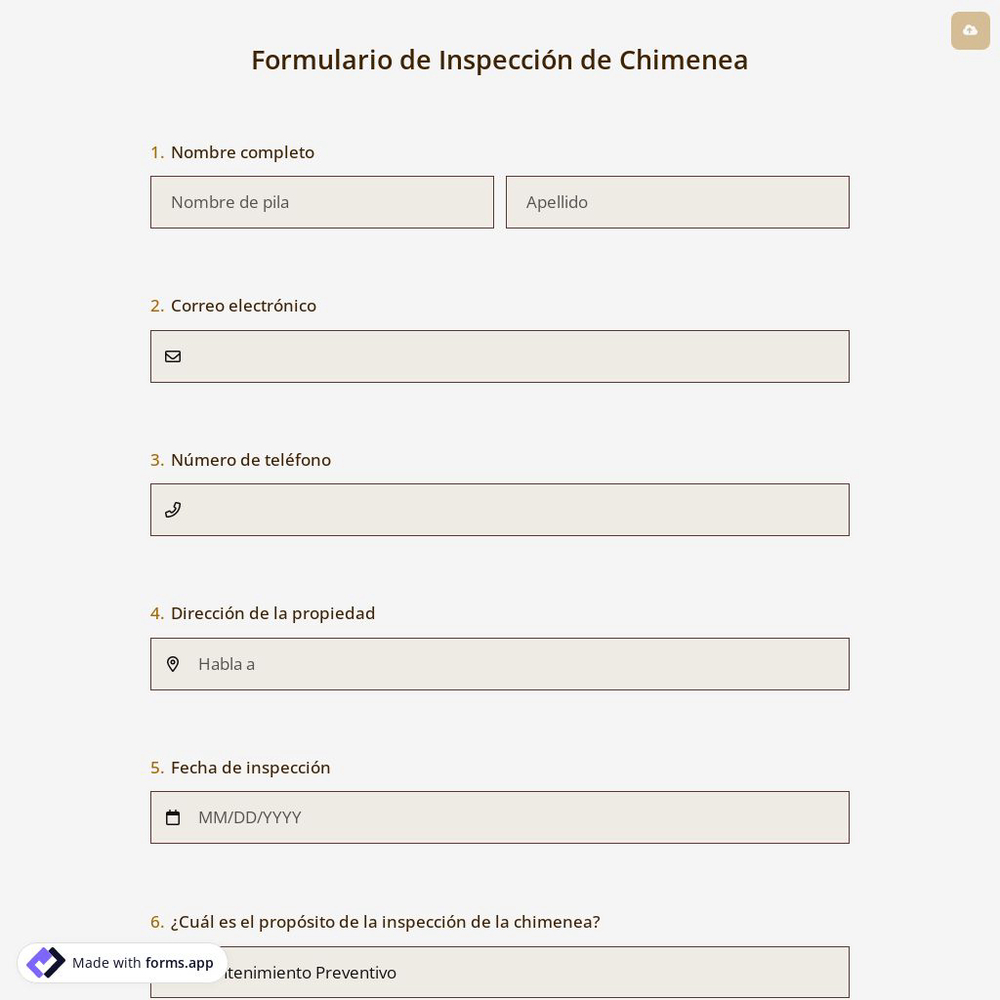The image size is (1000, 1000).
Task: Click the form title heading
Action: click(x=500, y=59)
